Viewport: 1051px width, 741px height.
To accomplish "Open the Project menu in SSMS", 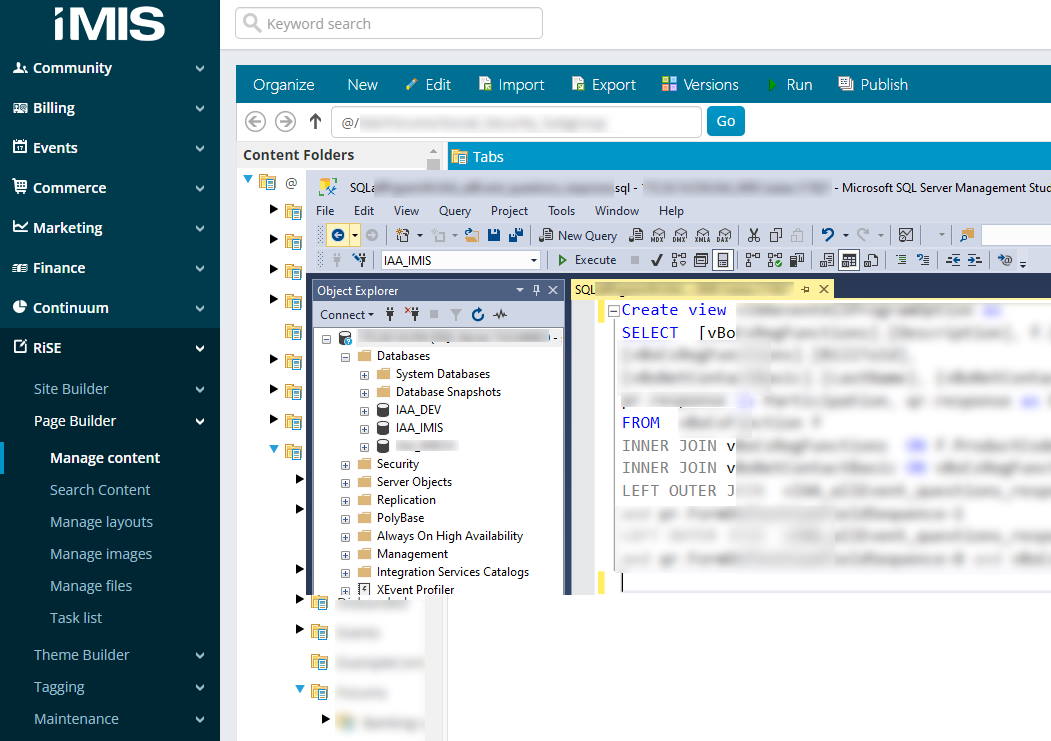I will [x=509, y=211].
